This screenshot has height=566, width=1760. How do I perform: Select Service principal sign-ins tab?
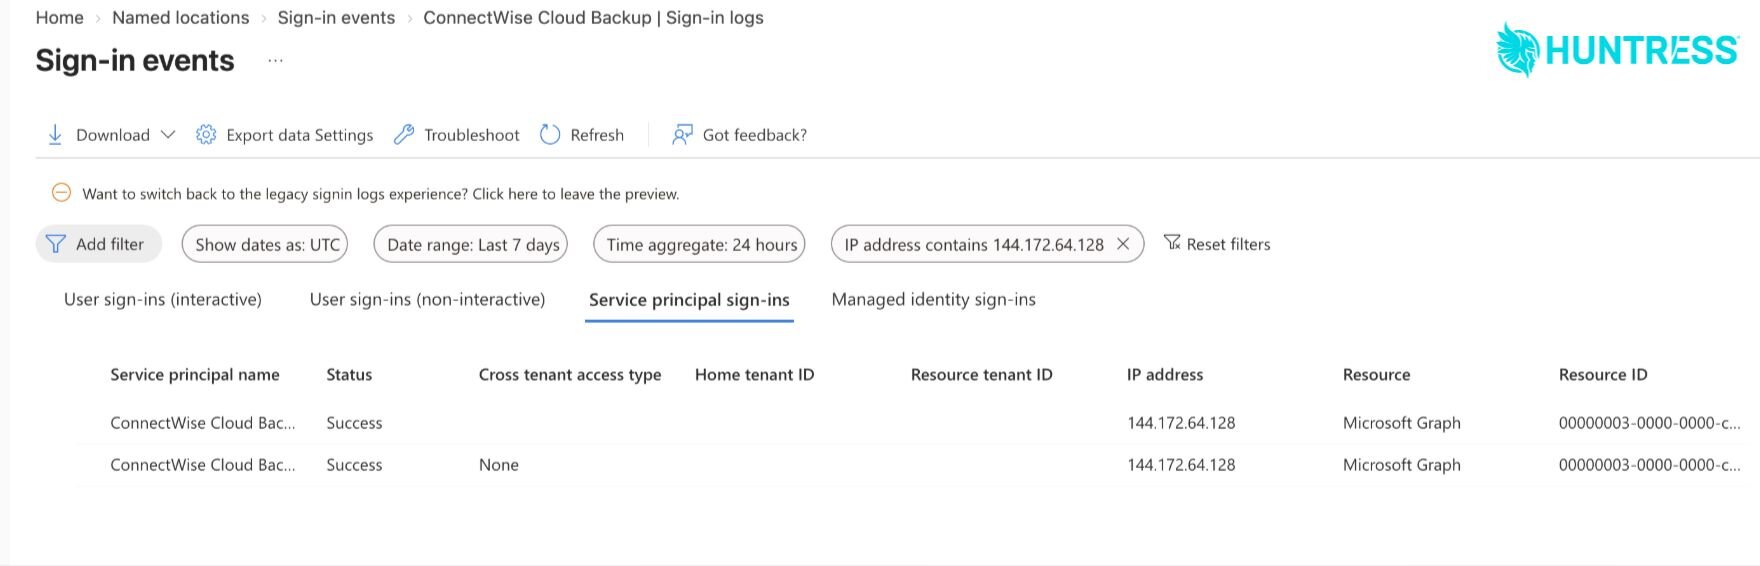point(689,300)
